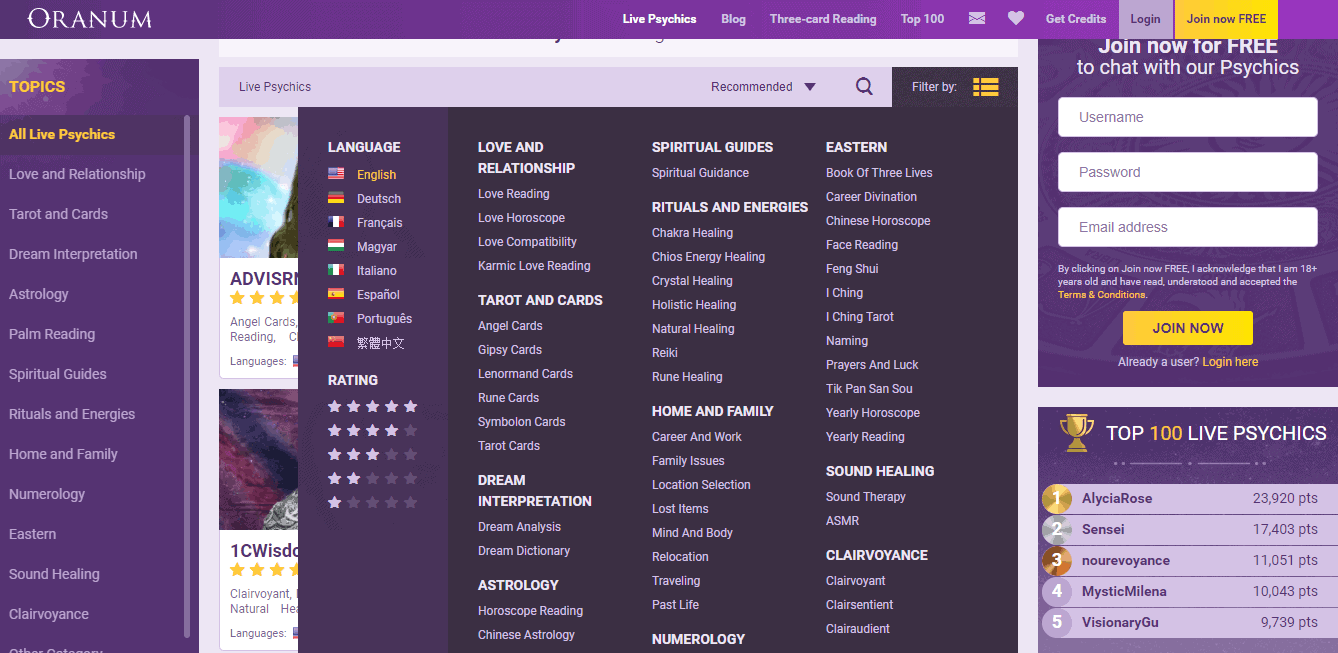This screenshot has height=653, width=1338.
Task: Click the search magnifier icon
Action: [x=864, y=87]
